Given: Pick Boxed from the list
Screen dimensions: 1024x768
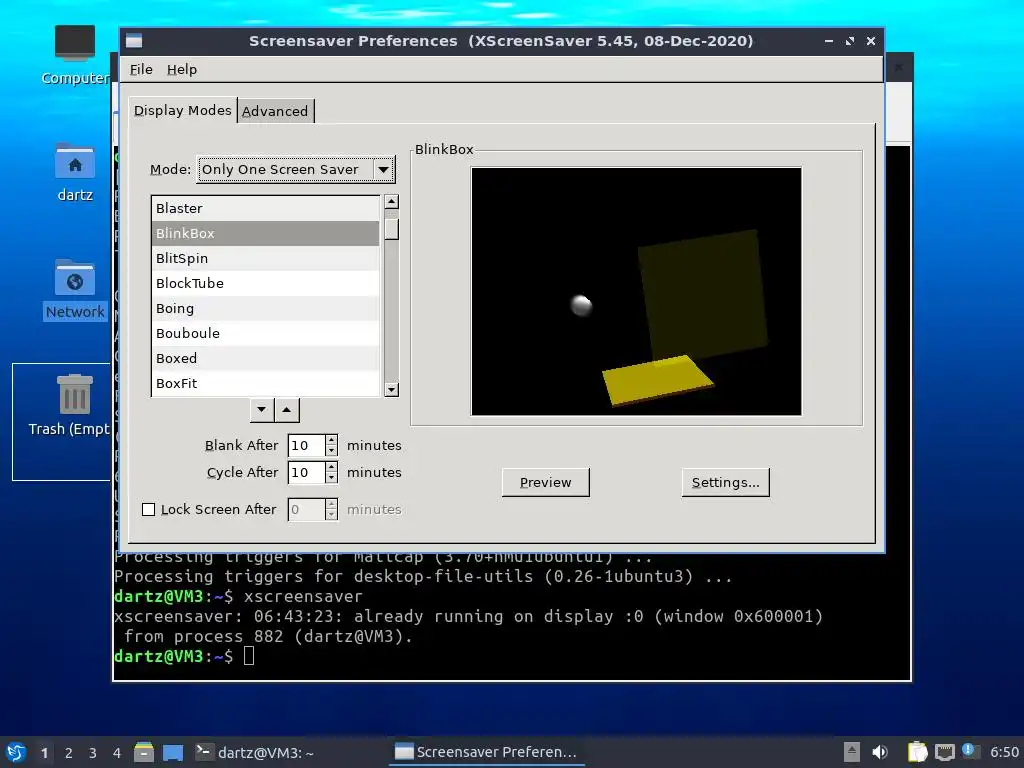Looking at the screenshot, I should pyautogui.click(x=265, y=358).
